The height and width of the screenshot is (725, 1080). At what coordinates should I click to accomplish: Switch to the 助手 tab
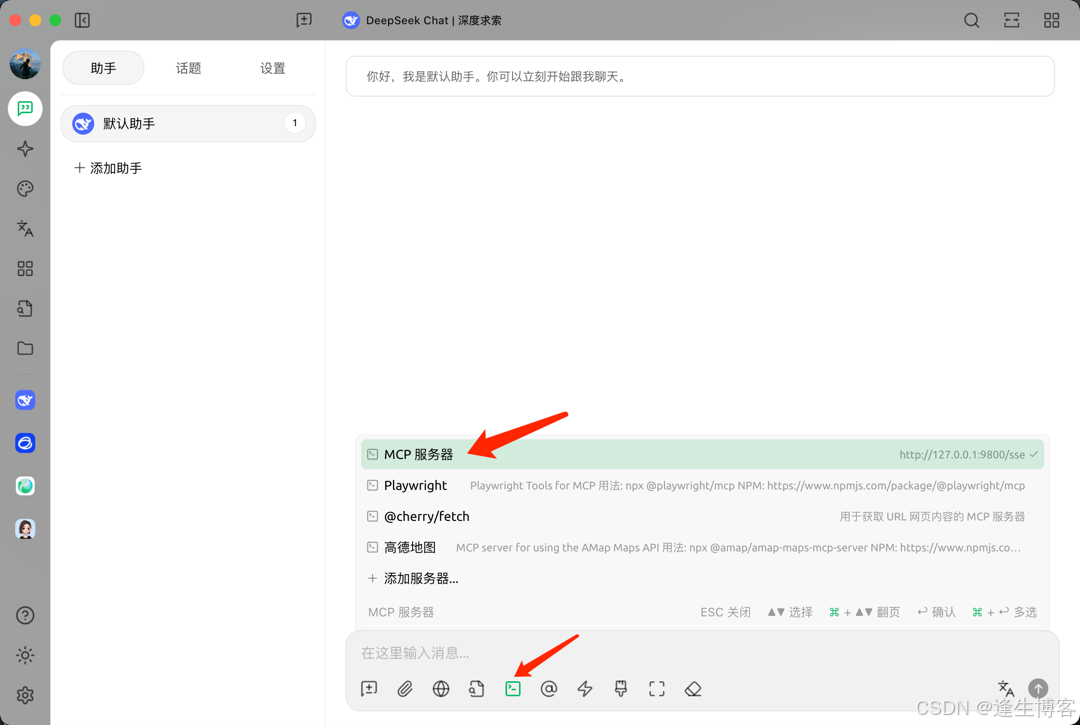click(x=103, y=68)
